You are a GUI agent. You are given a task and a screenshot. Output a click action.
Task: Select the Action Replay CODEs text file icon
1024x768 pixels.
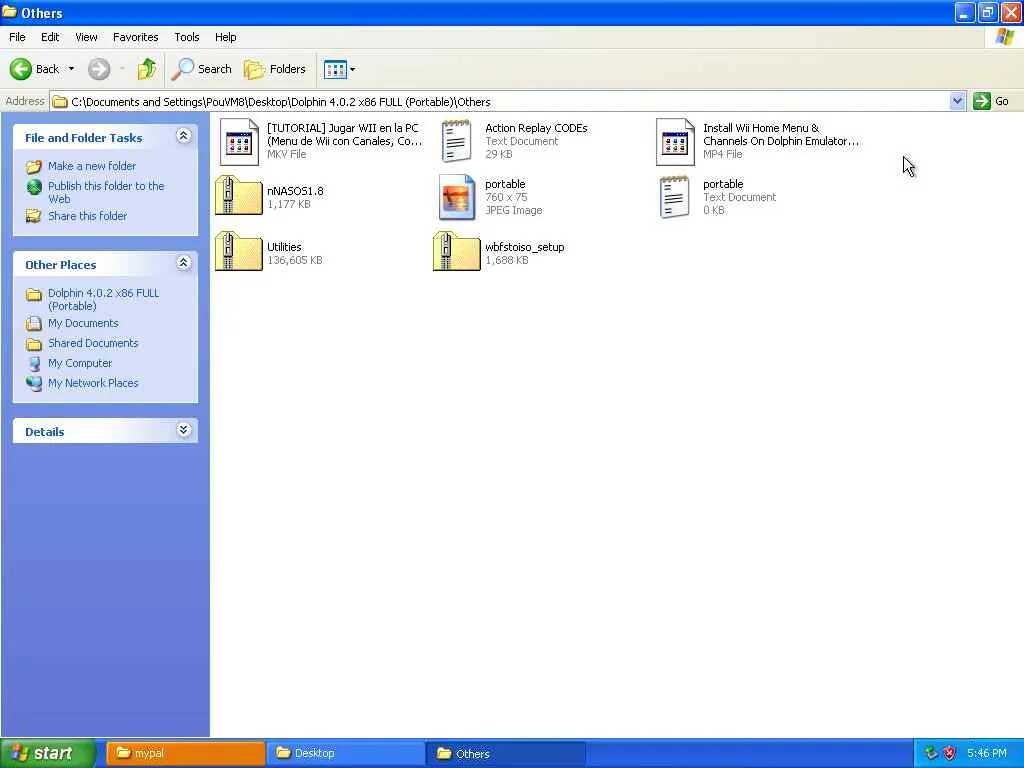click(x=456, y=141)
